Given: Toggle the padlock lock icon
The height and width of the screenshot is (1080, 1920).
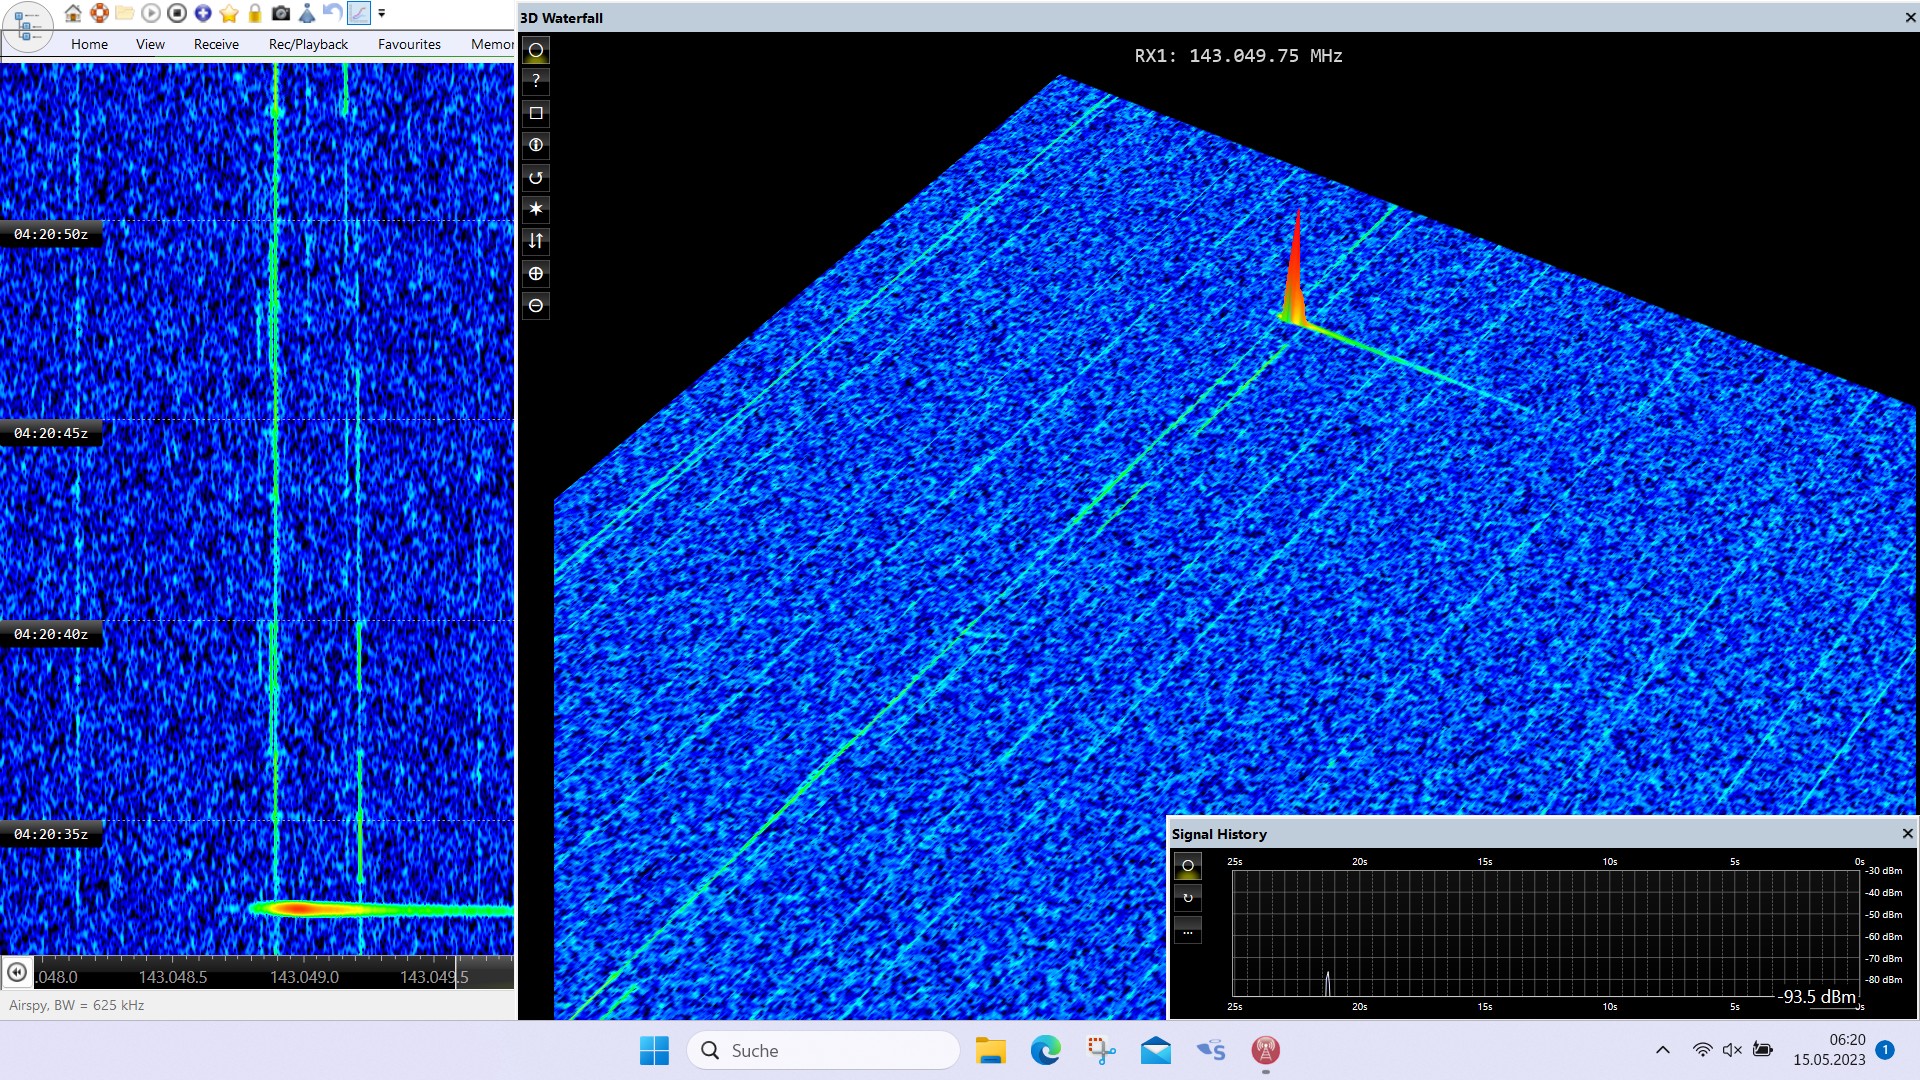Looking at the screenshot, I should (255, 13).
